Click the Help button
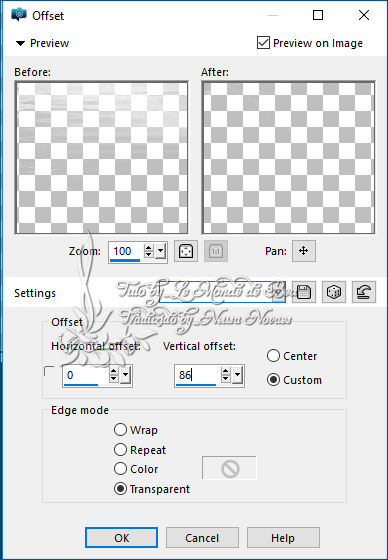The image size is (388, 560). pyautogui.click(x=283, y=538)
